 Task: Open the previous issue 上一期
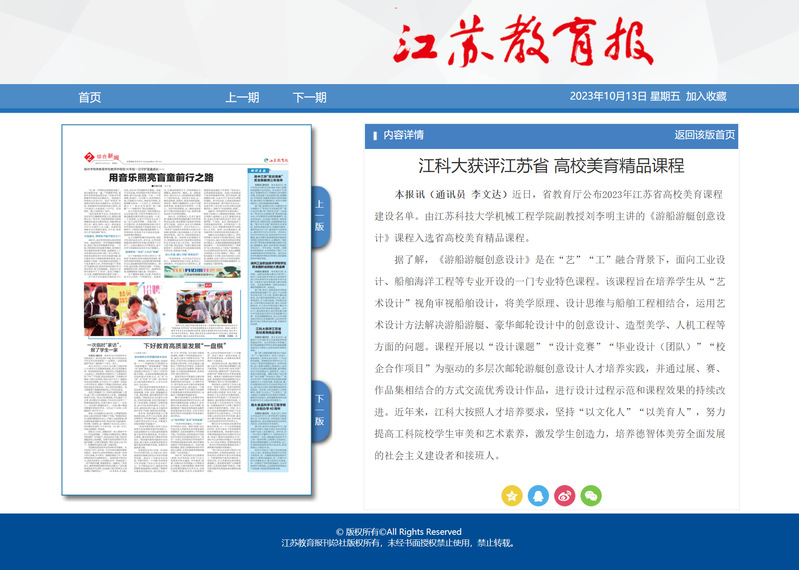click(242, 97)
